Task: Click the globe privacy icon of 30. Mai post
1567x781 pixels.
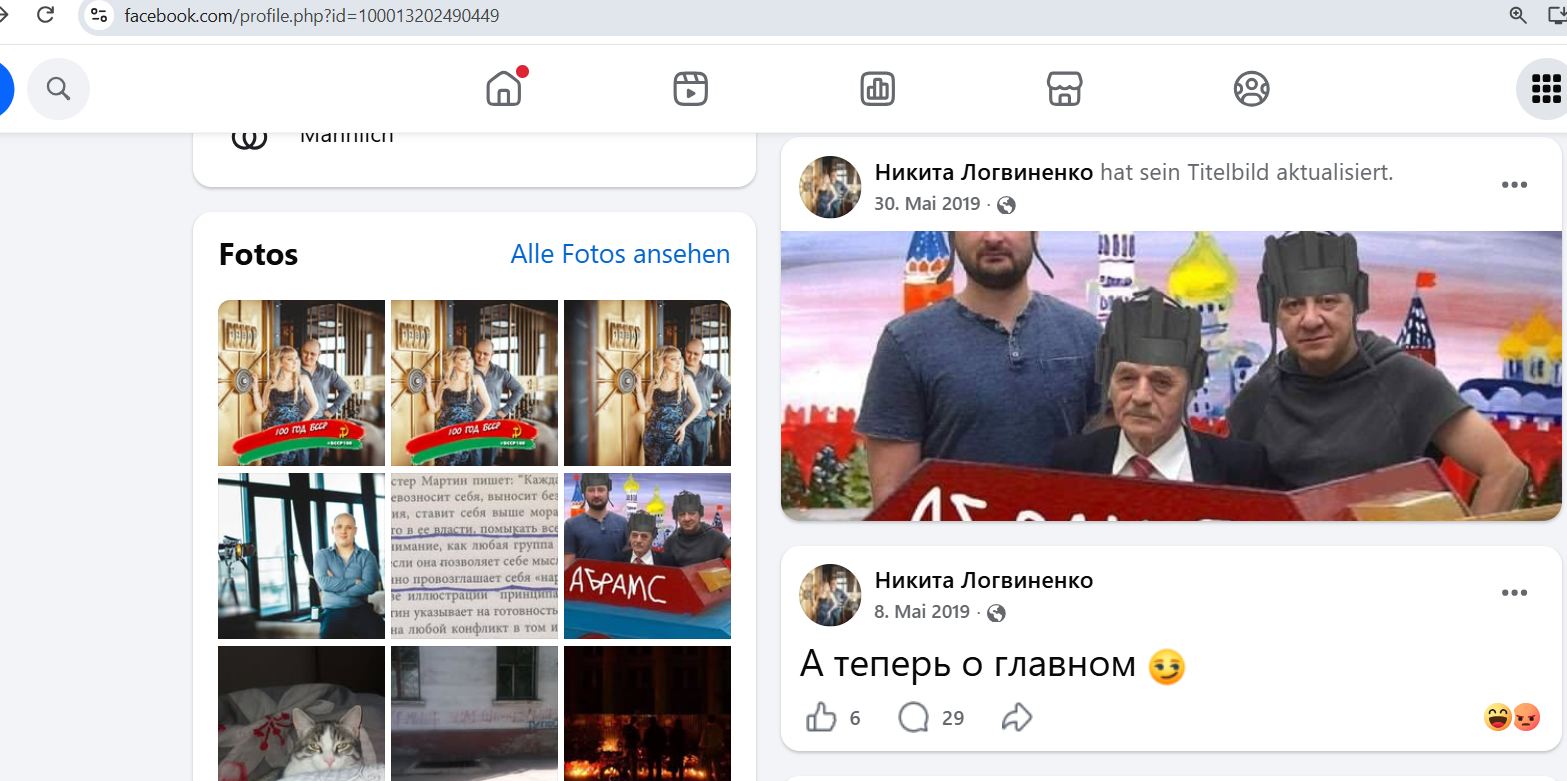Action: pyautogui.click(x=1007, y=205)
